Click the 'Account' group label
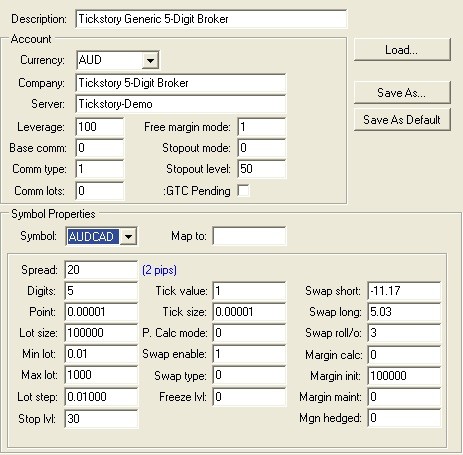 pyautogui.click(x=31, y=39)
